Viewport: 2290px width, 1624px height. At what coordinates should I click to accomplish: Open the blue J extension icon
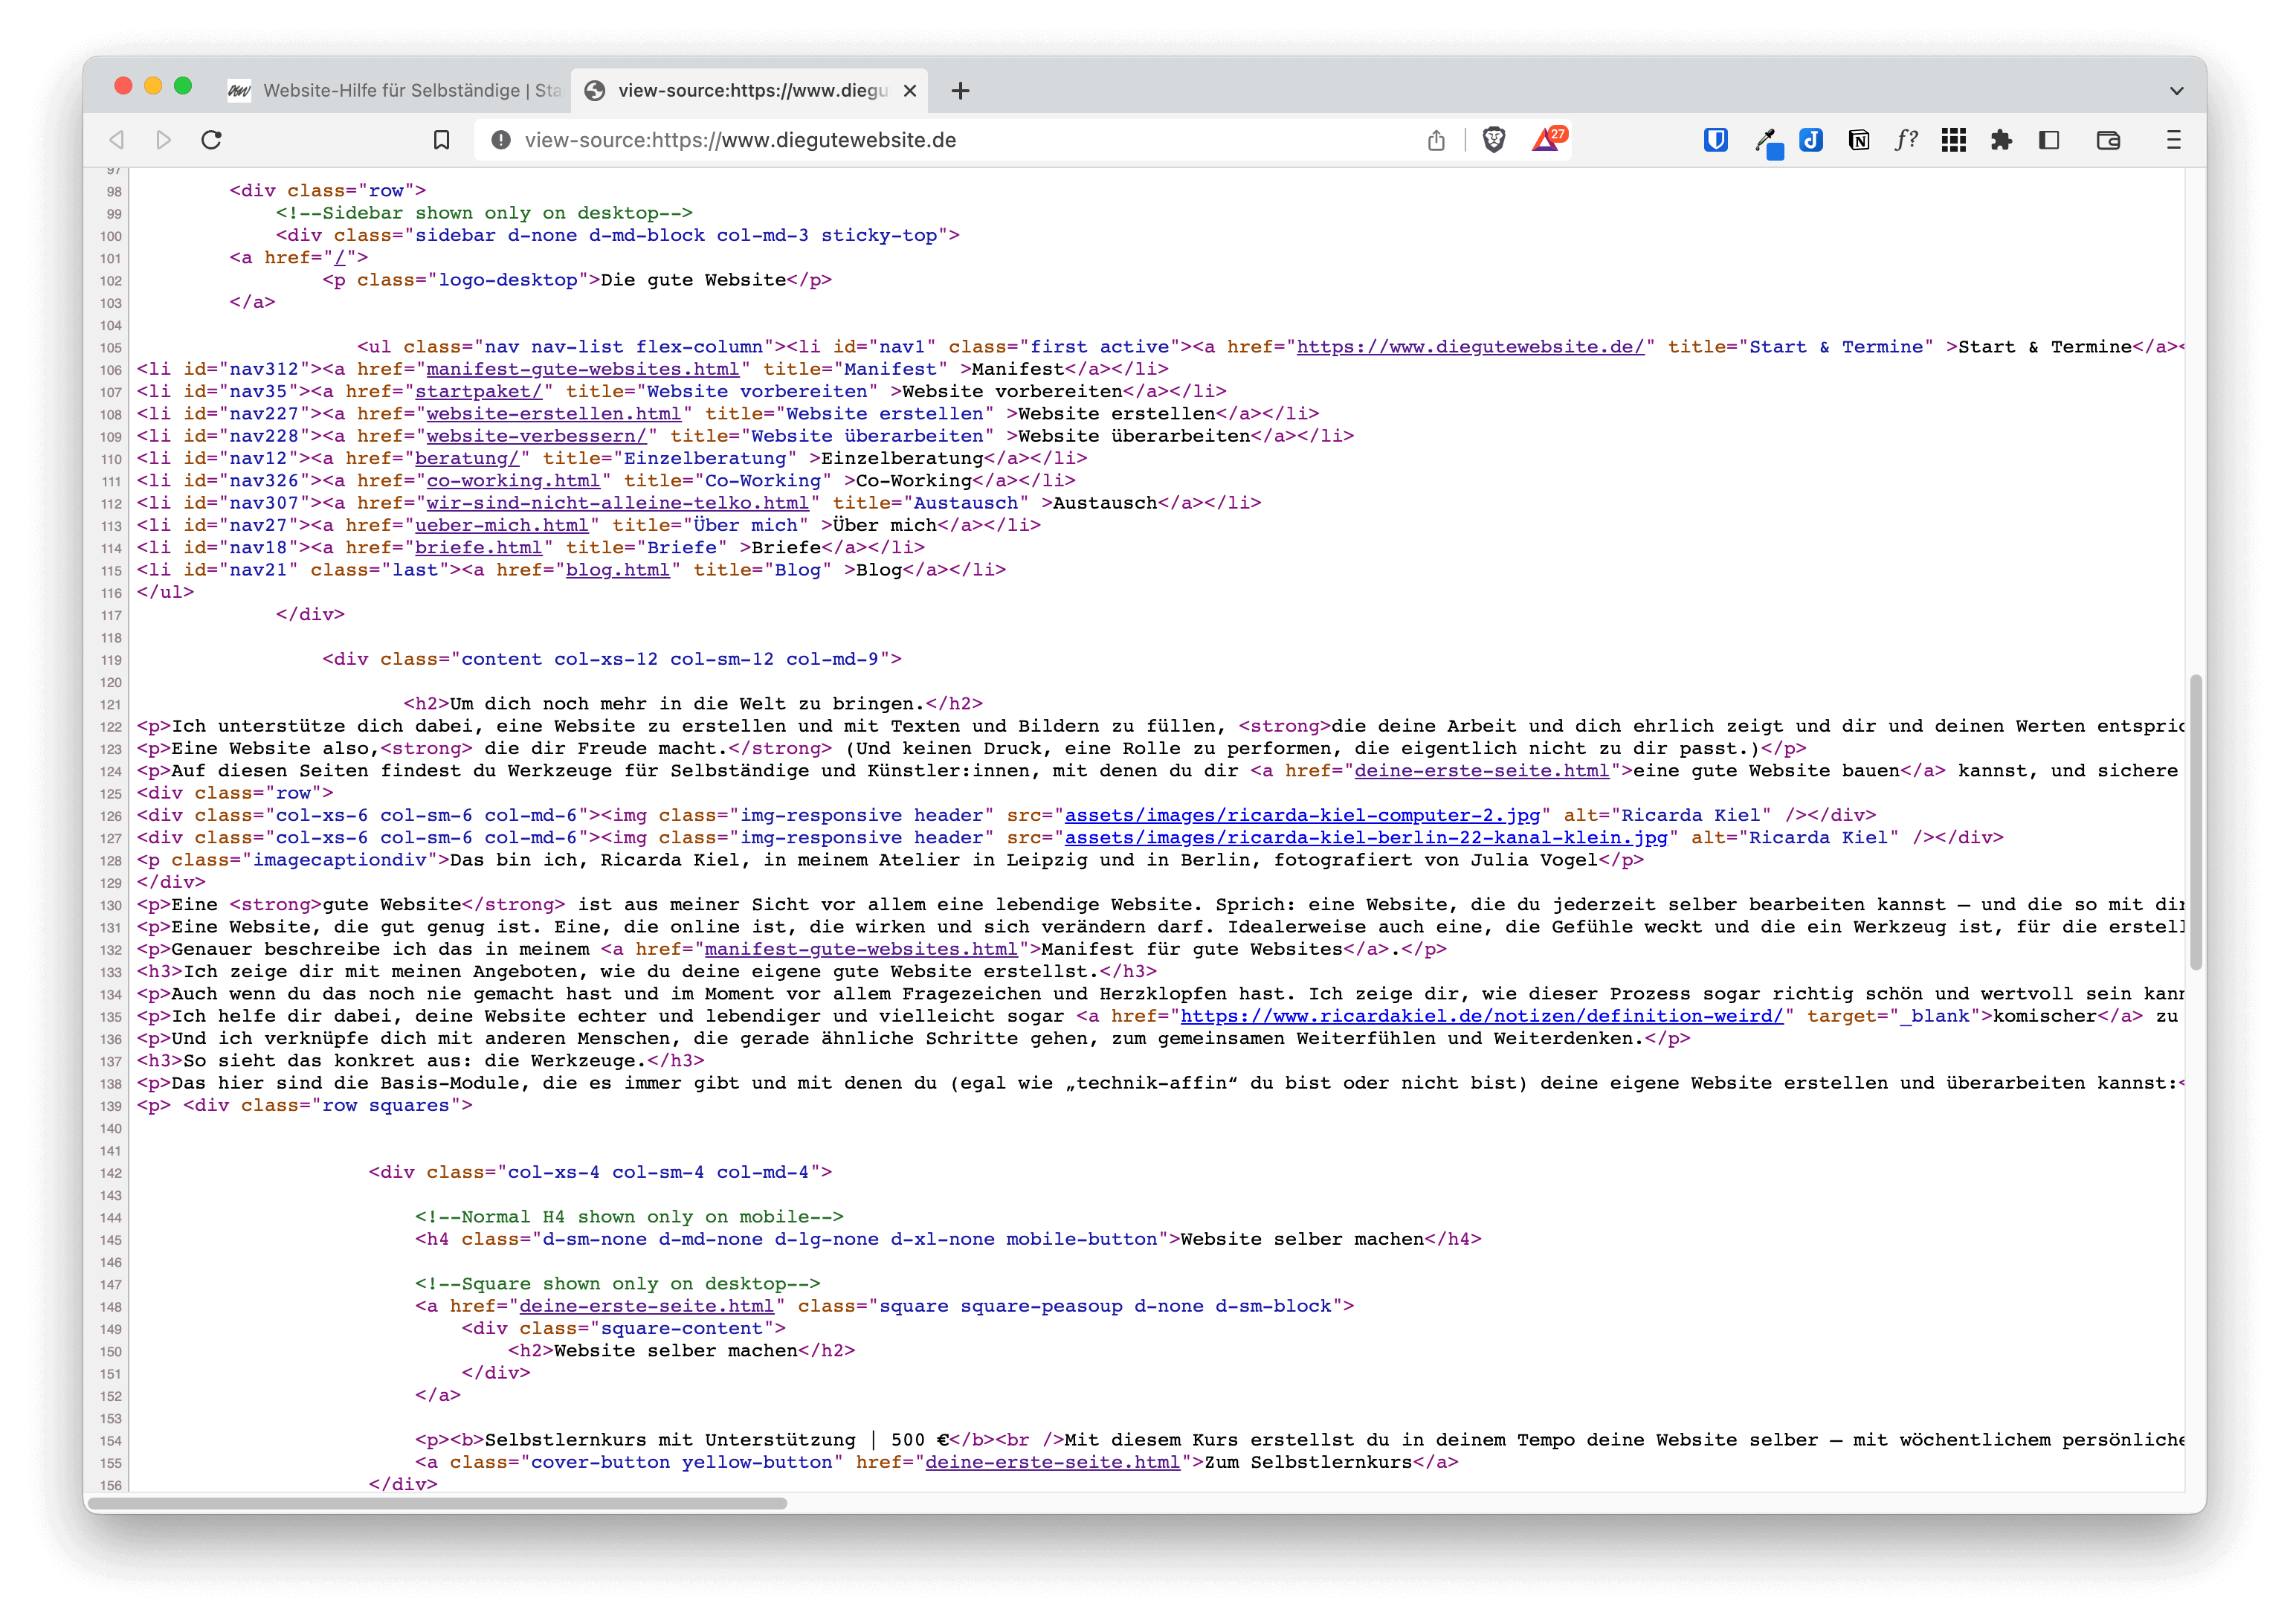(x=1811, y=140)
